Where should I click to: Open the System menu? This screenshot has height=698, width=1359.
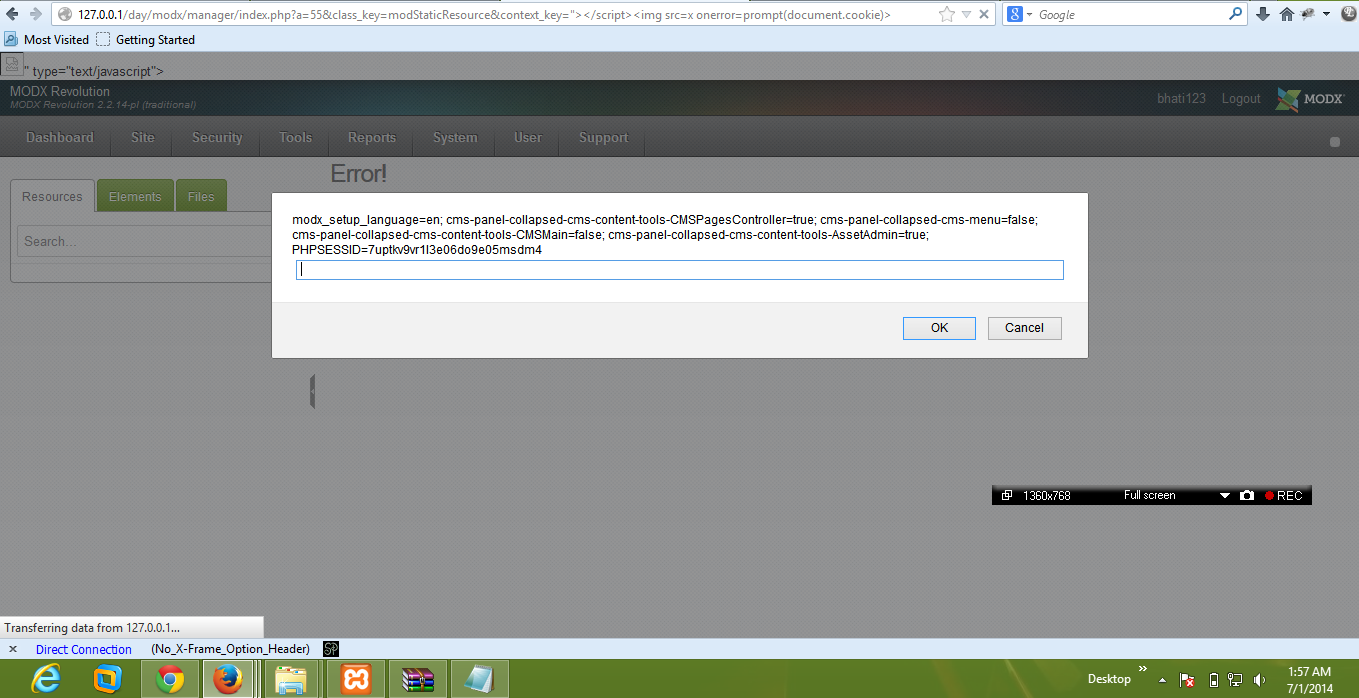tap(455, 138)
